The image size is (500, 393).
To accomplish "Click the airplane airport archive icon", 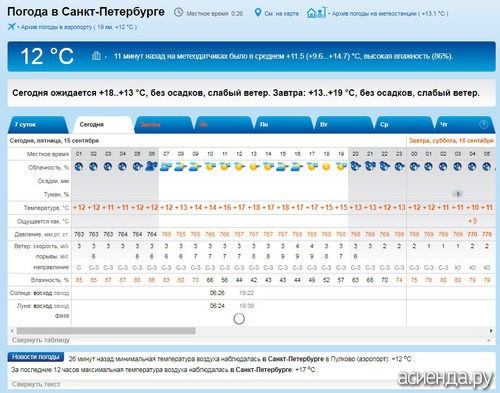I will coord(12,27).
